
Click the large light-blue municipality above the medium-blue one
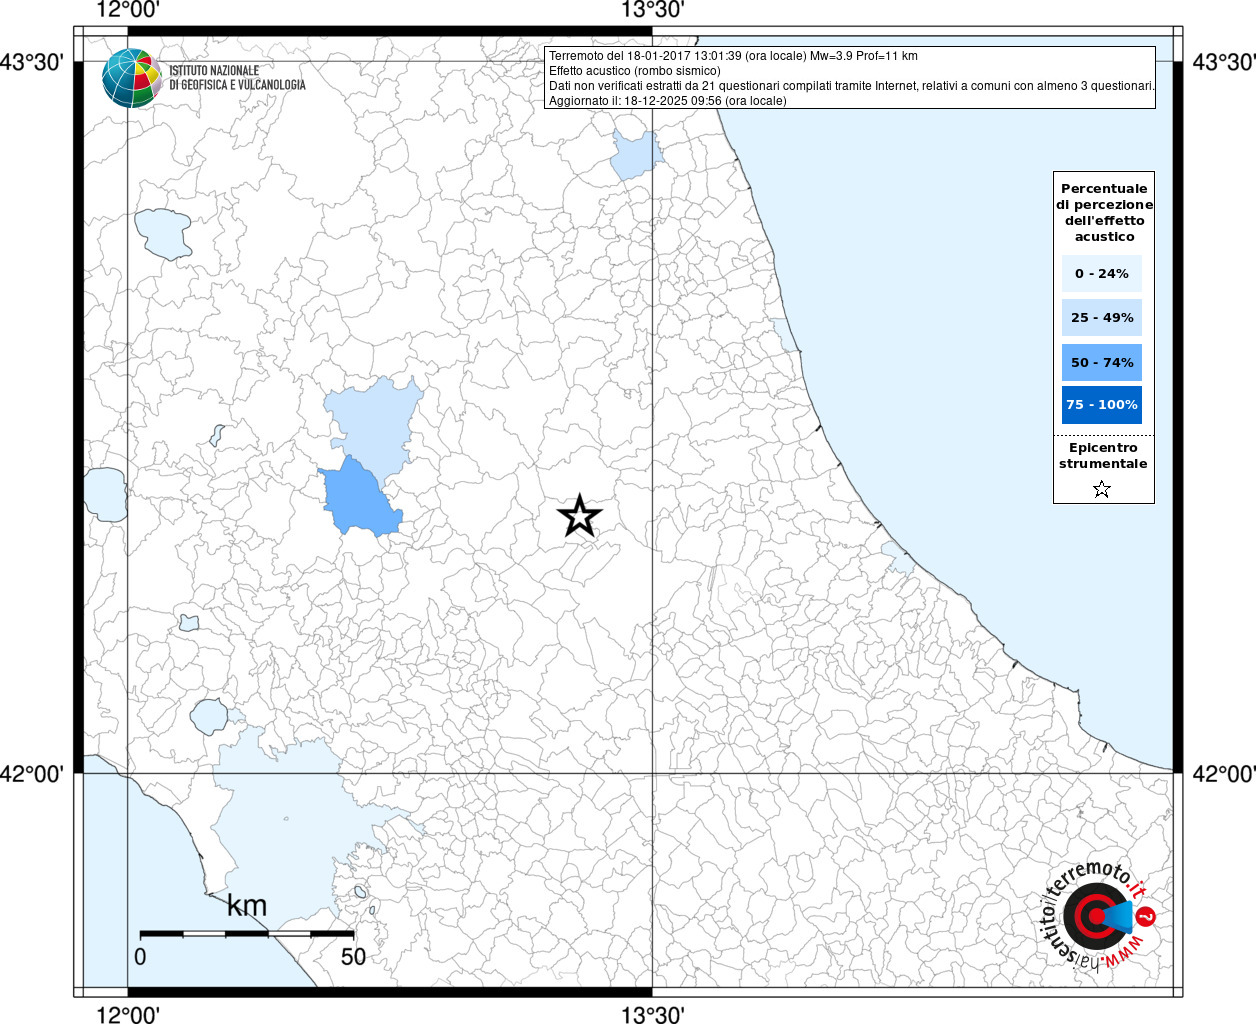373,420
